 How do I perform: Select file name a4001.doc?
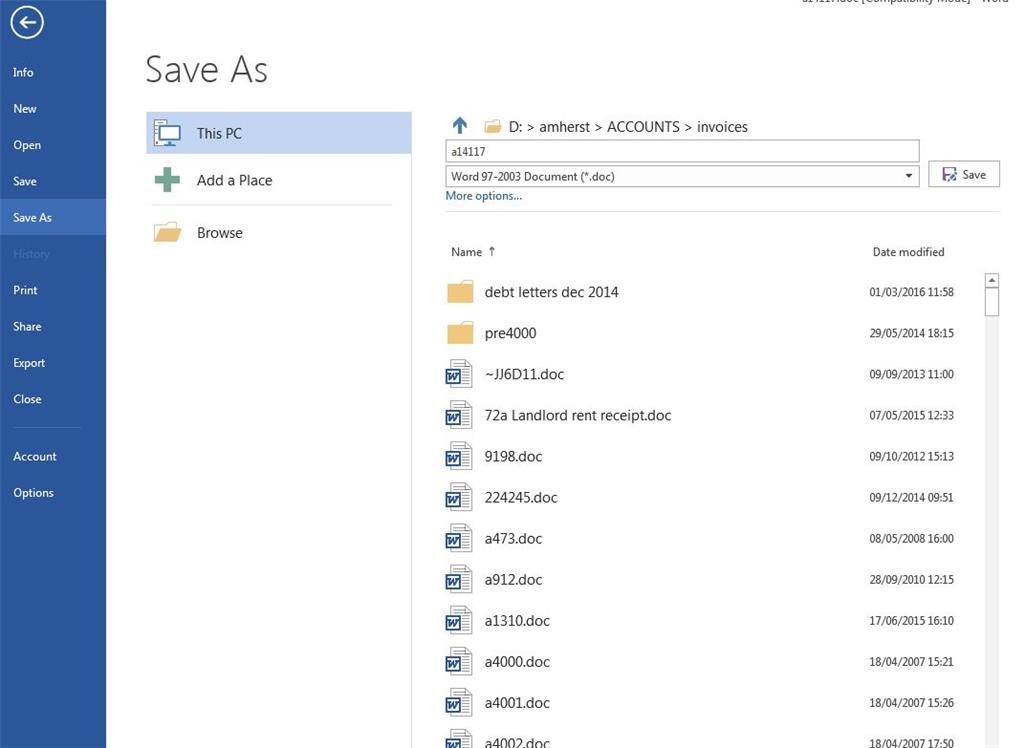(x=517, y=703)
